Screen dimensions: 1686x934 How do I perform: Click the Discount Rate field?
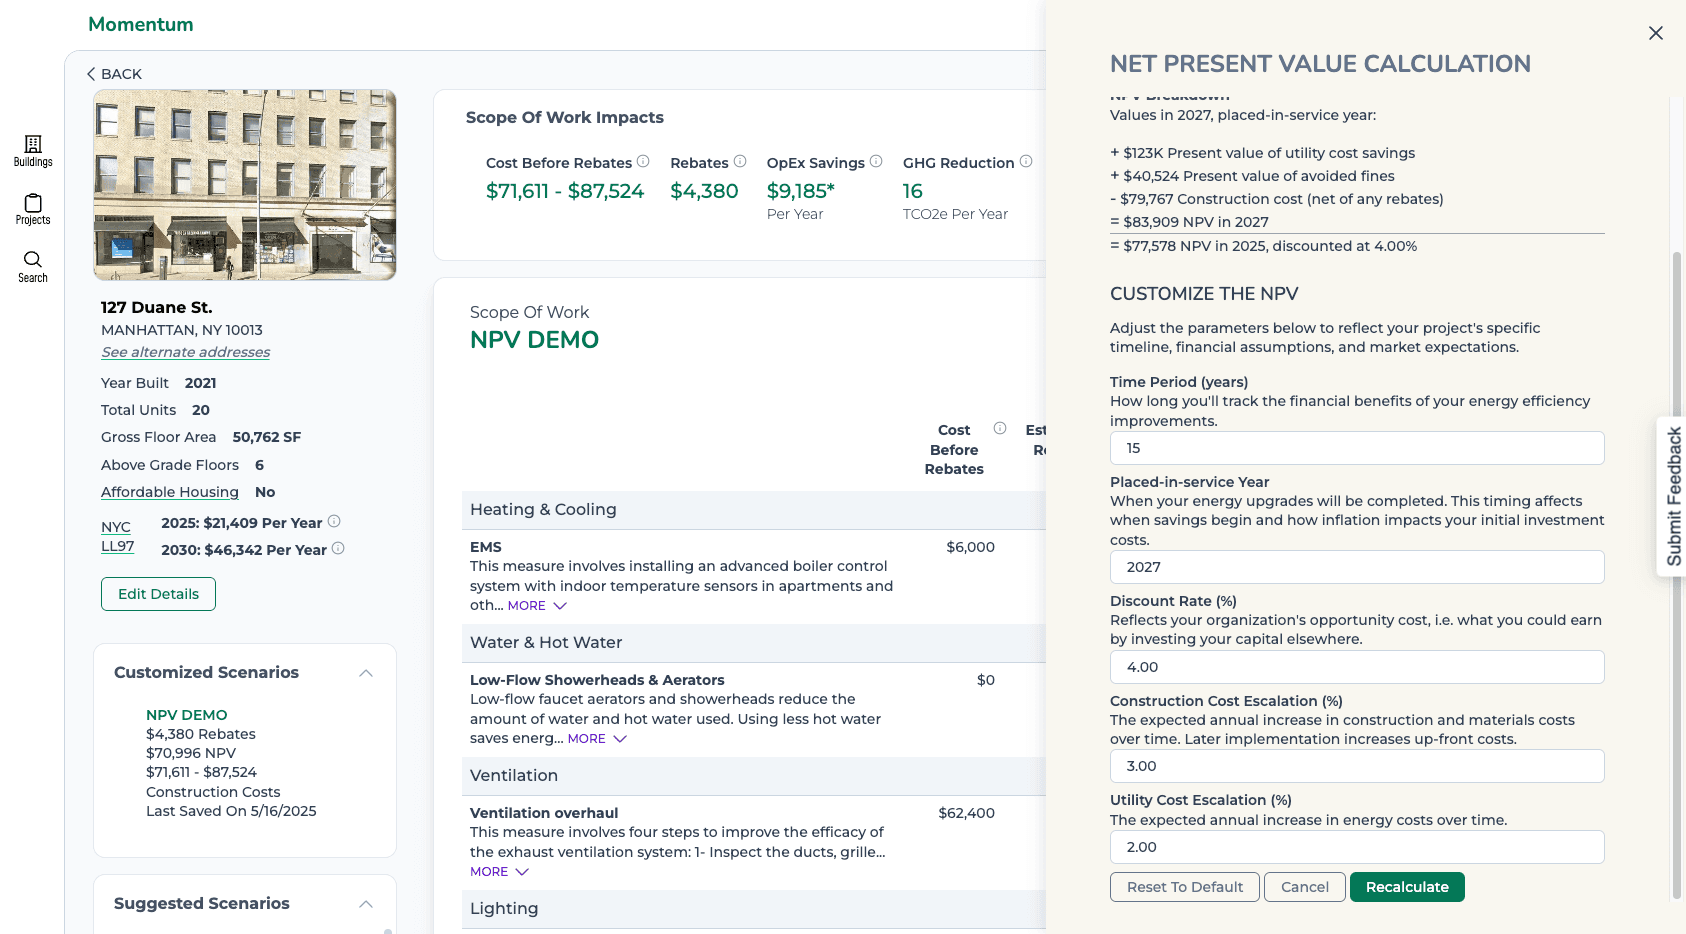click(1357, 667)
